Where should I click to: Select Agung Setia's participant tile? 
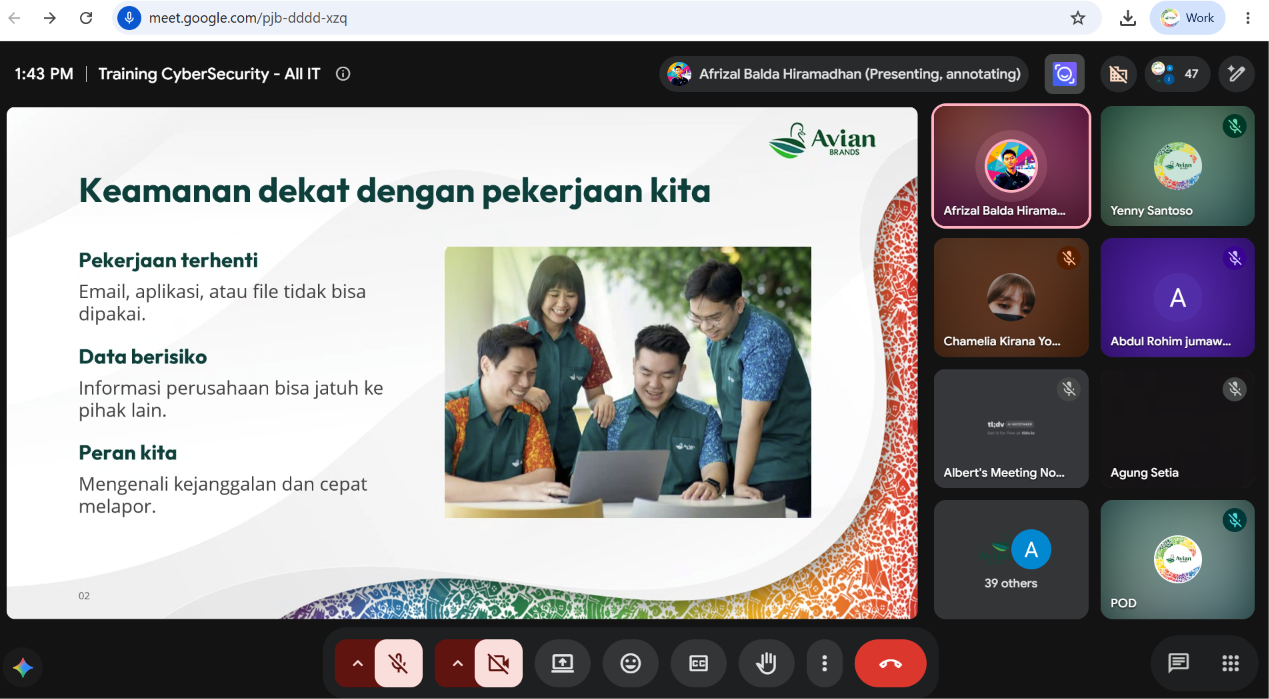(1177, 428)
